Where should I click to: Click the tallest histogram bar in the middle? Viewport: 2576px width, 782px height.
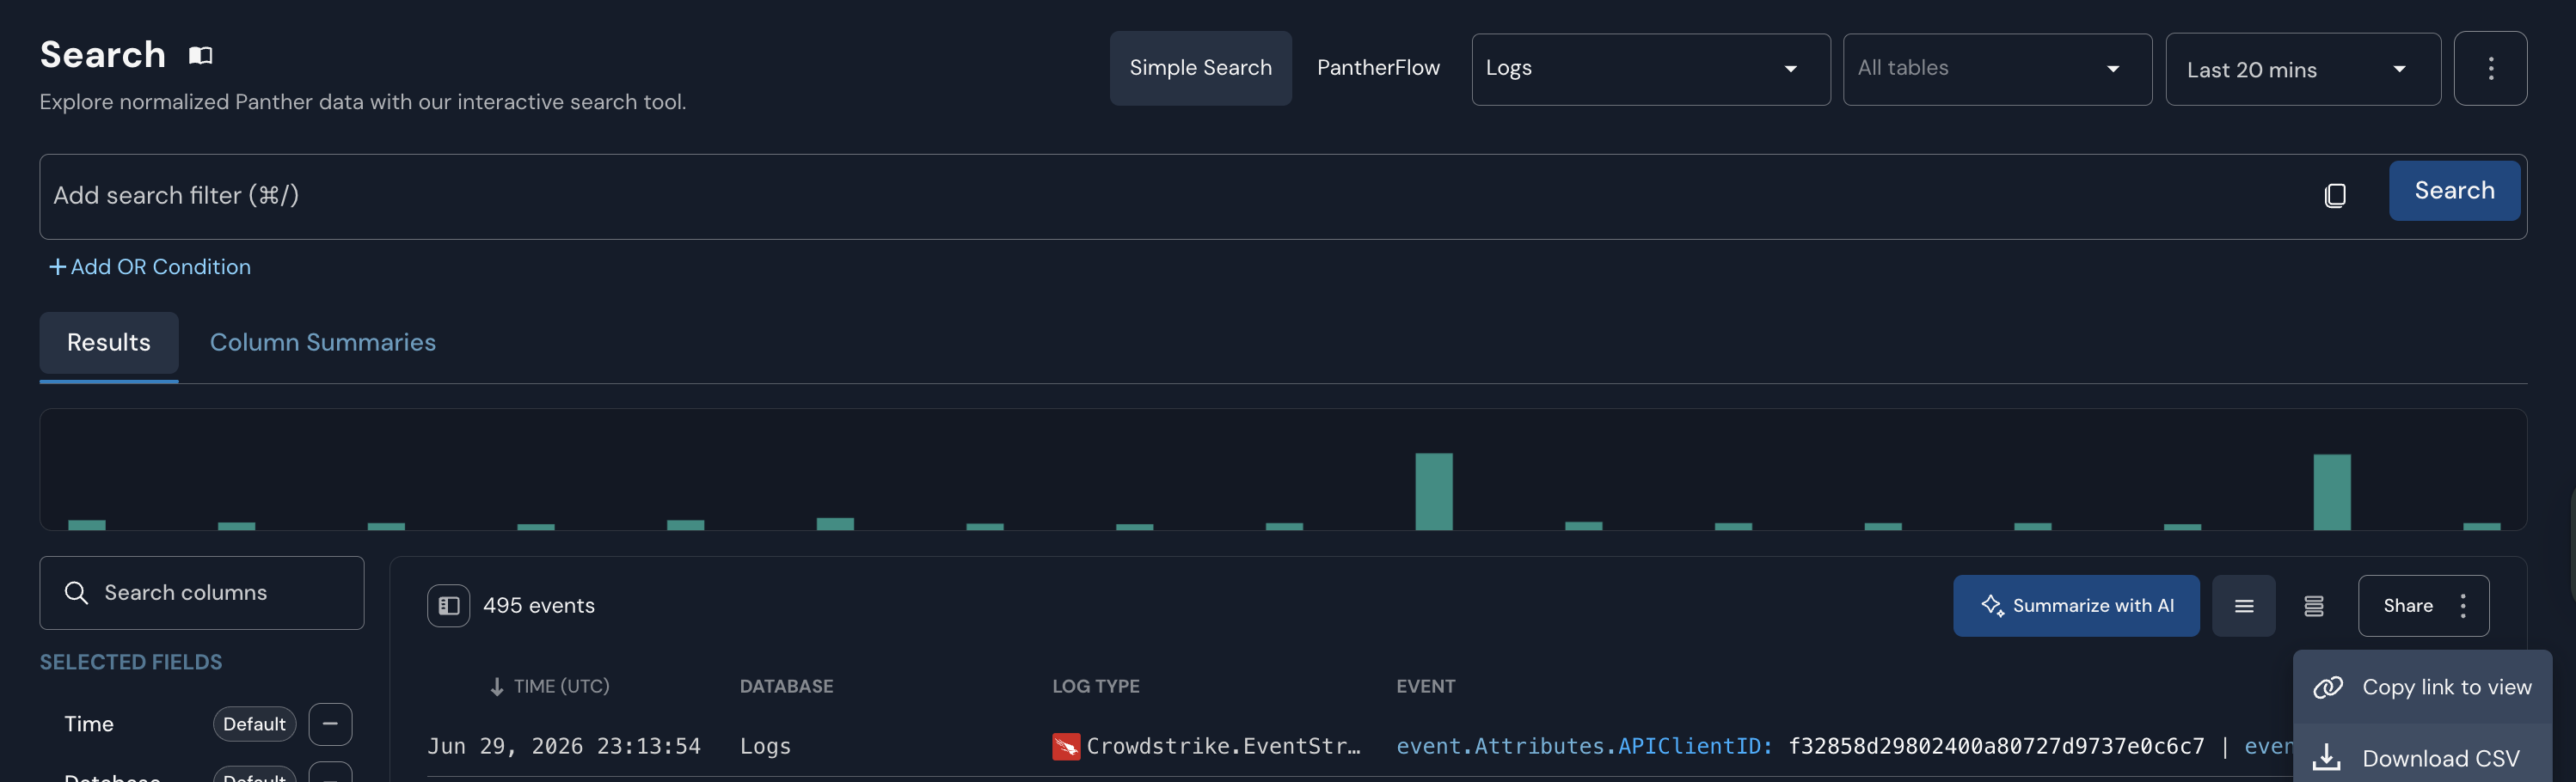coord(1434,491)
